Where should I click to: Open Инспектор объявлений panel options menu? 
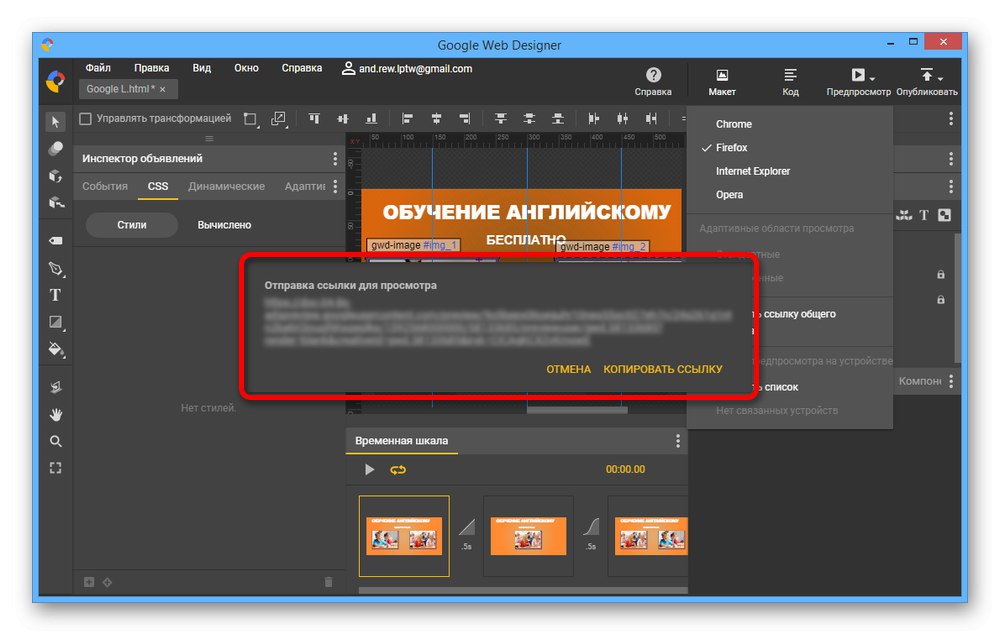click(335, 159)
